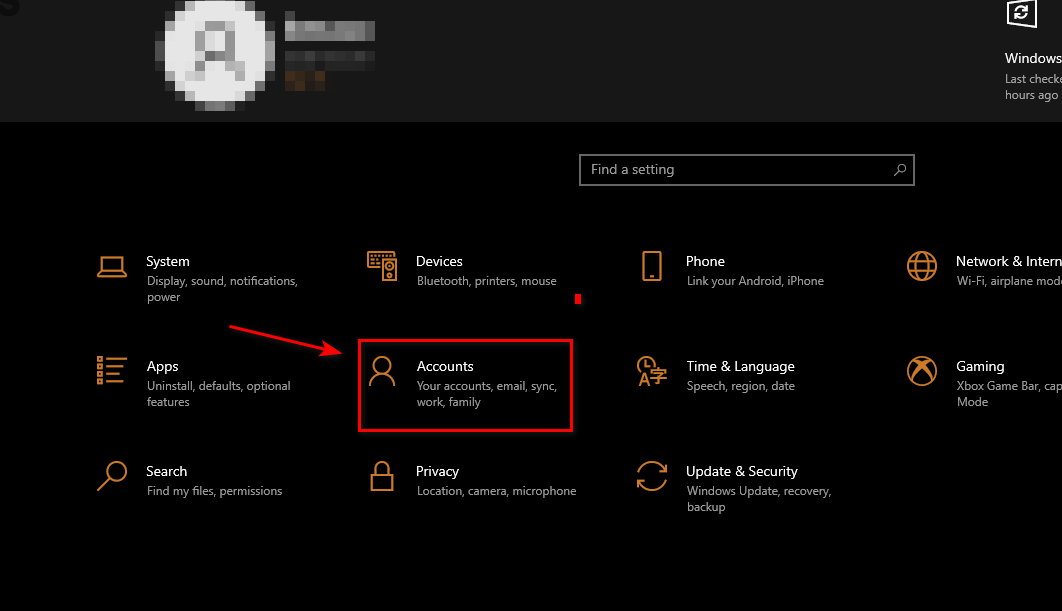Open the Phone icon
Viewport: 1062px width, 611px height.
[x=652, y=266]
